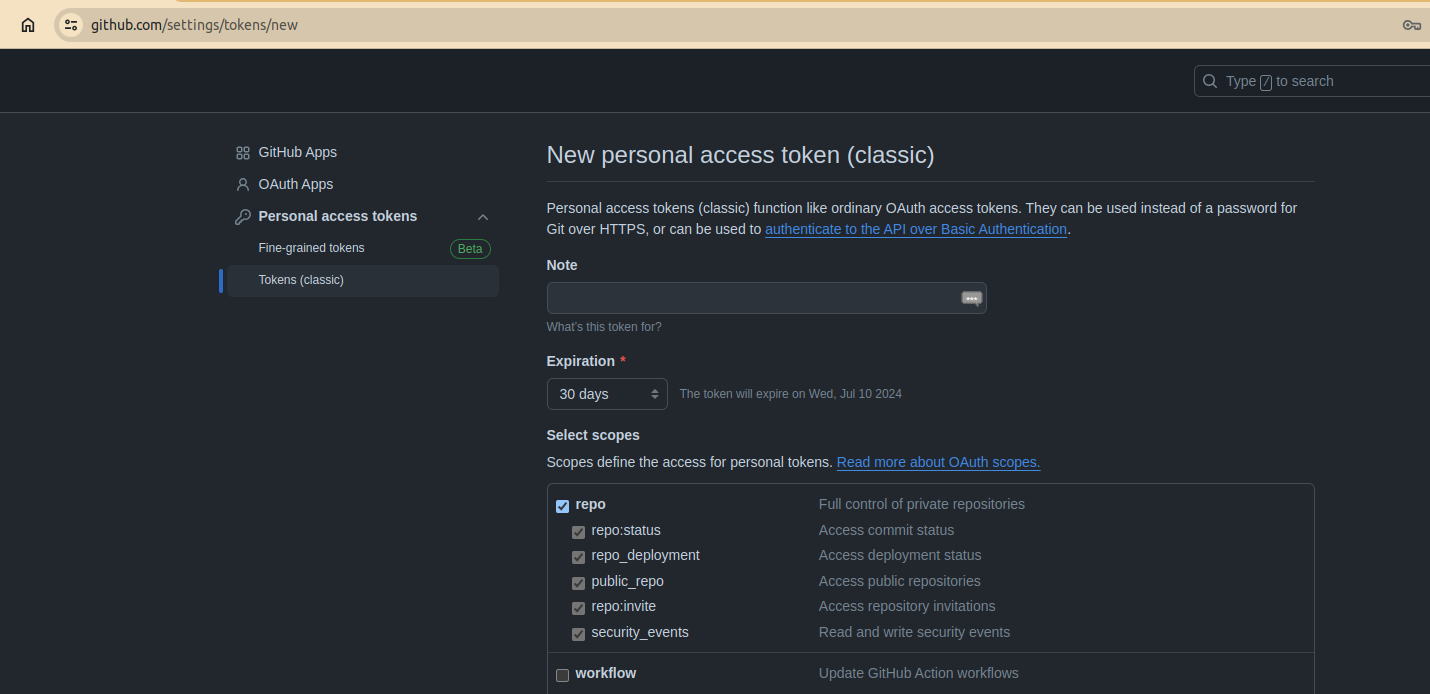Click the 'Select scopes' heading
This screenshot has width=1430, height=694.
click(593, 435)
